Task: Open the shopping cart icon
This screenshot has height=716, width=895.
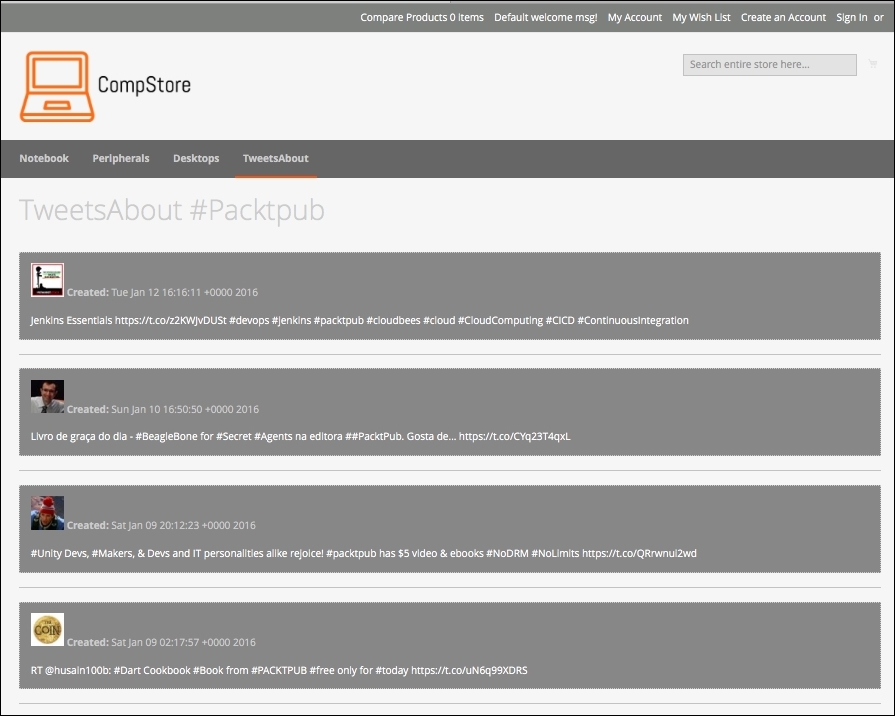Action: coord(873,63)
